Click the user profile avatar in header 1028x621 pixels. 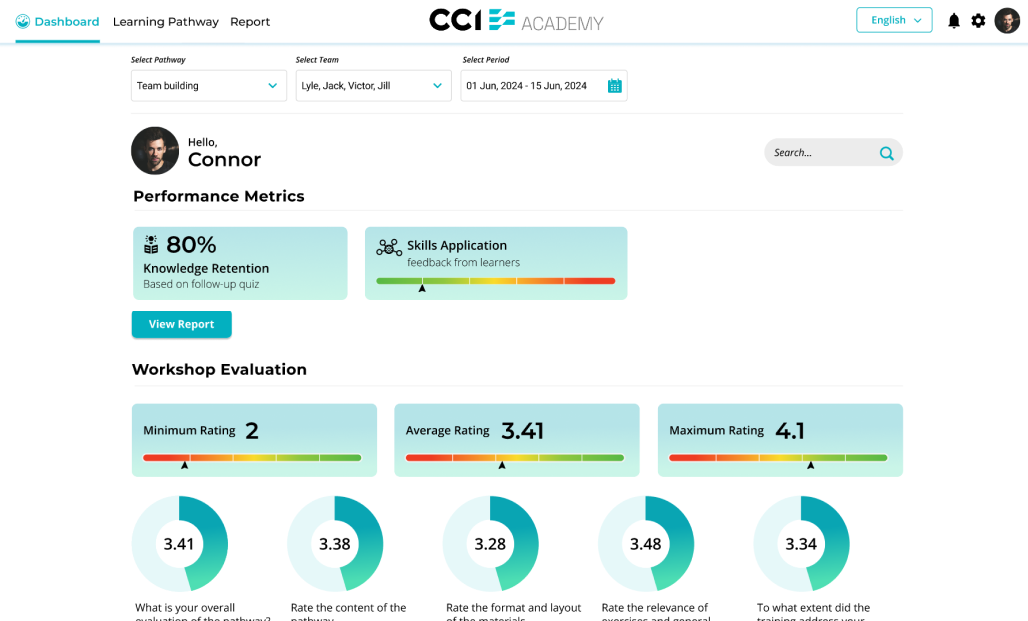point(1007,21)
